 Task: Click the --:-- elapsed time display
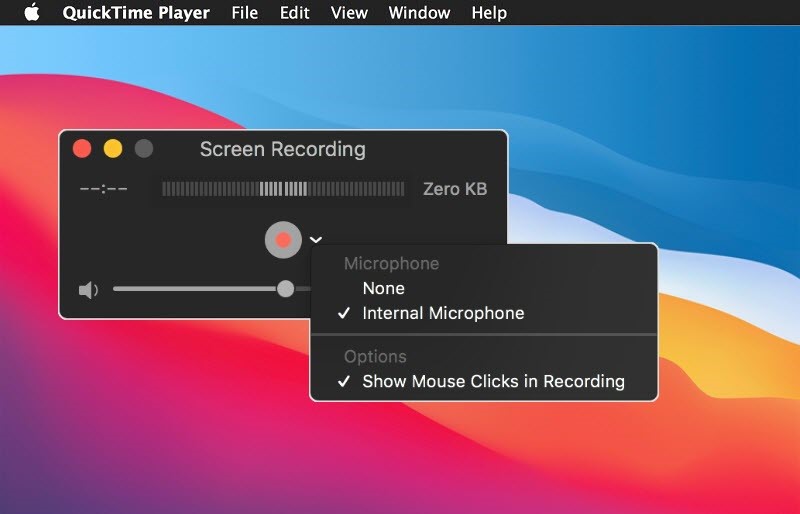point(104,189)
